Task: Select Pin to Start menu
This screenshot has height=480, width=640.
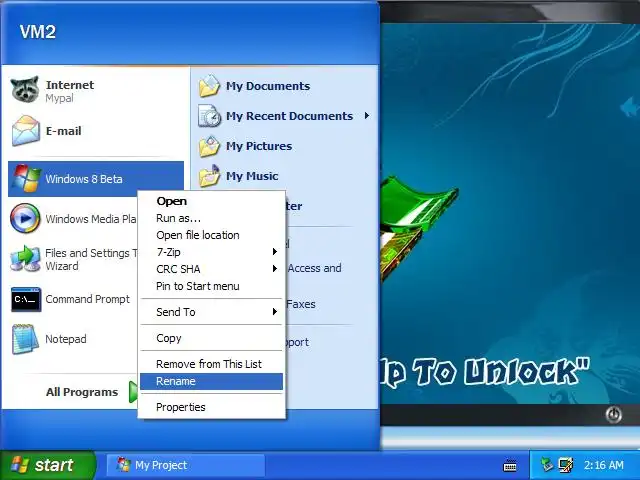Action: tap(211, 286)
